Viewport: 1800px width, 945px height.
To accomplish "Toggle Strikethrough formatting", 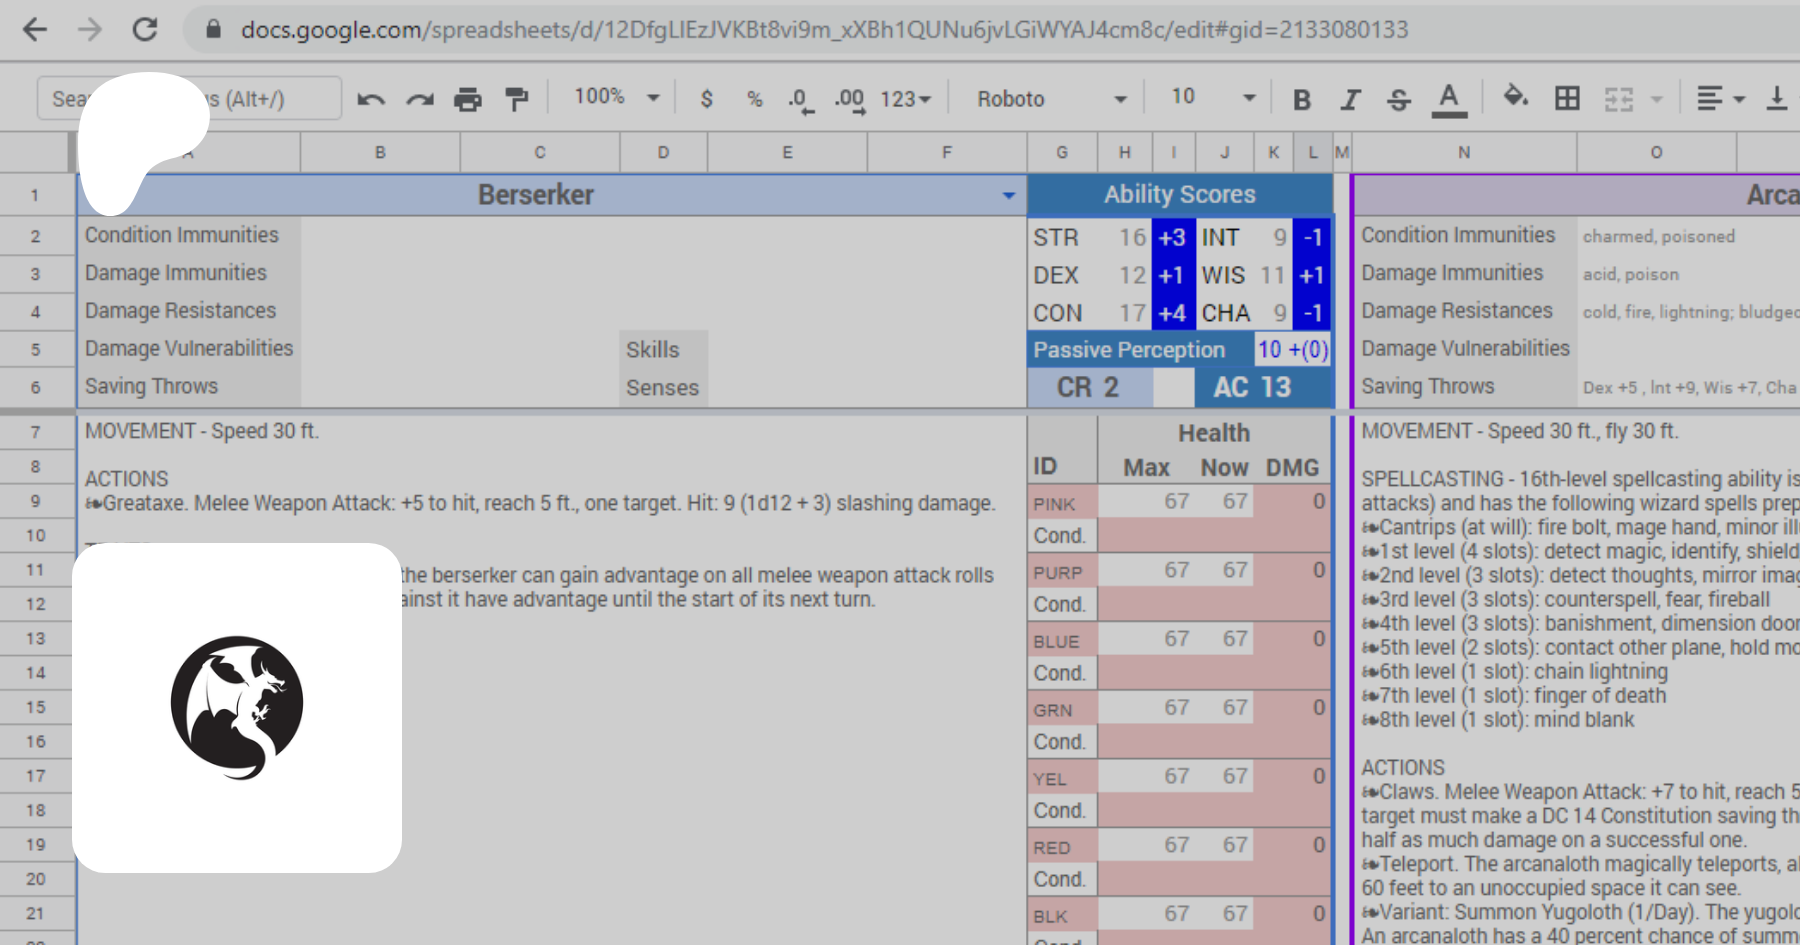I will (x=1399, y=99).
